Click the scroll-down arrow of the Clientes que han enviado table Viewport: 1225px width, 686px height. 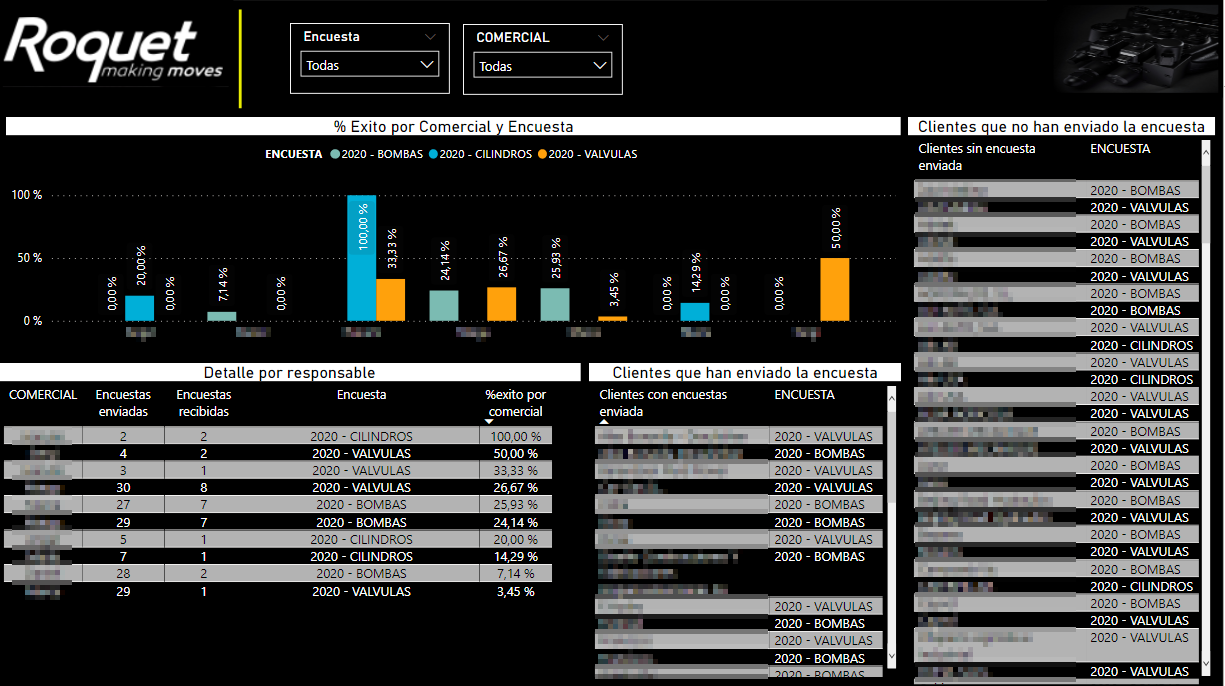coord(892,656)
